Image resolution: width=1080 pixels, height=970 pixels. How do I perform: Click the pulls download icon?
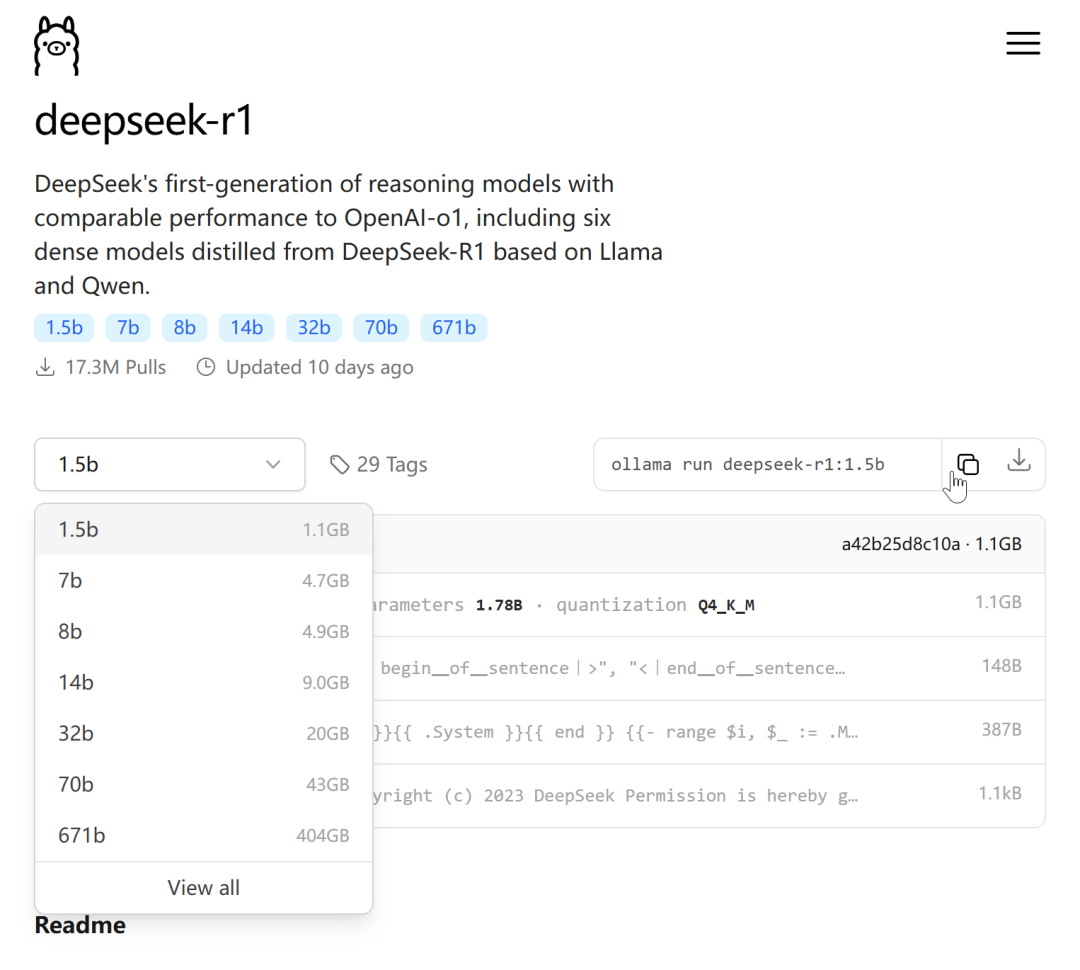(45, 367)
